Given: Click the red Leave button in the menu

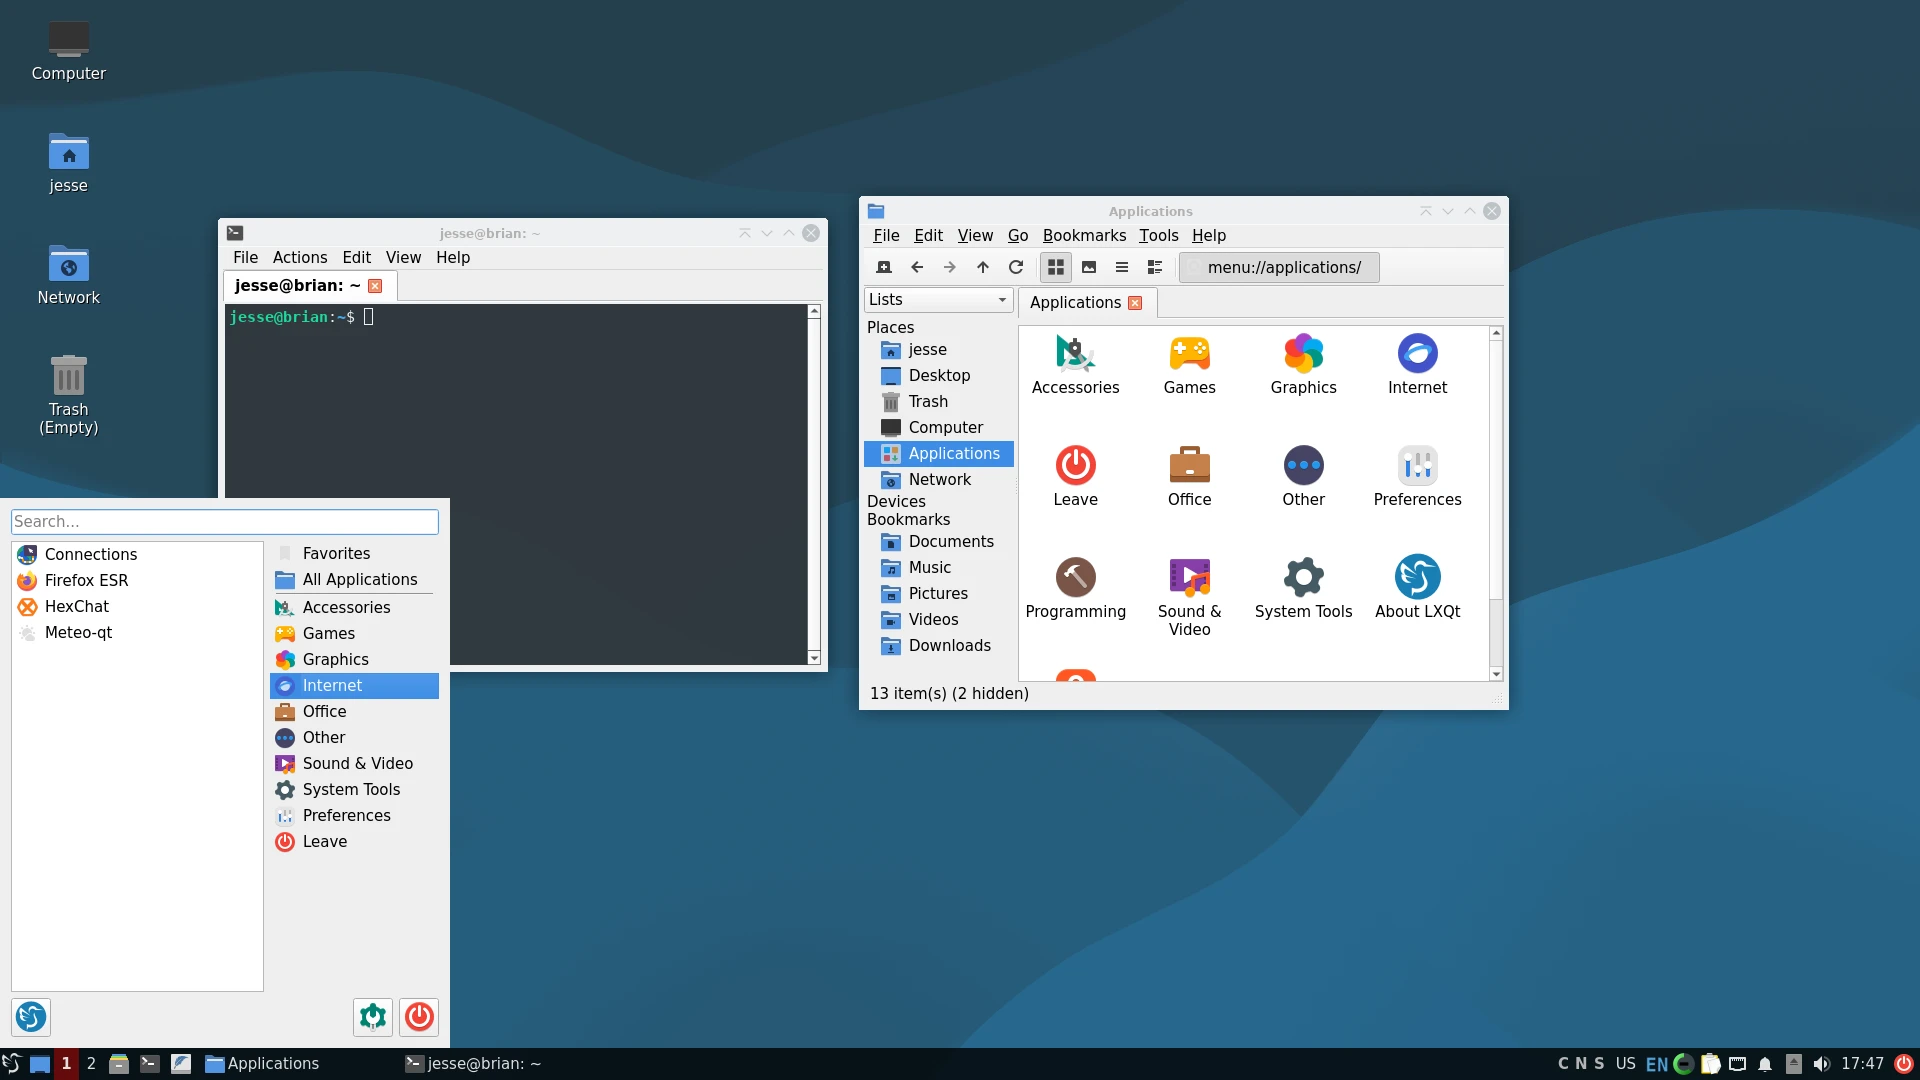Looking at the screenshot, I should [419, 1017].
